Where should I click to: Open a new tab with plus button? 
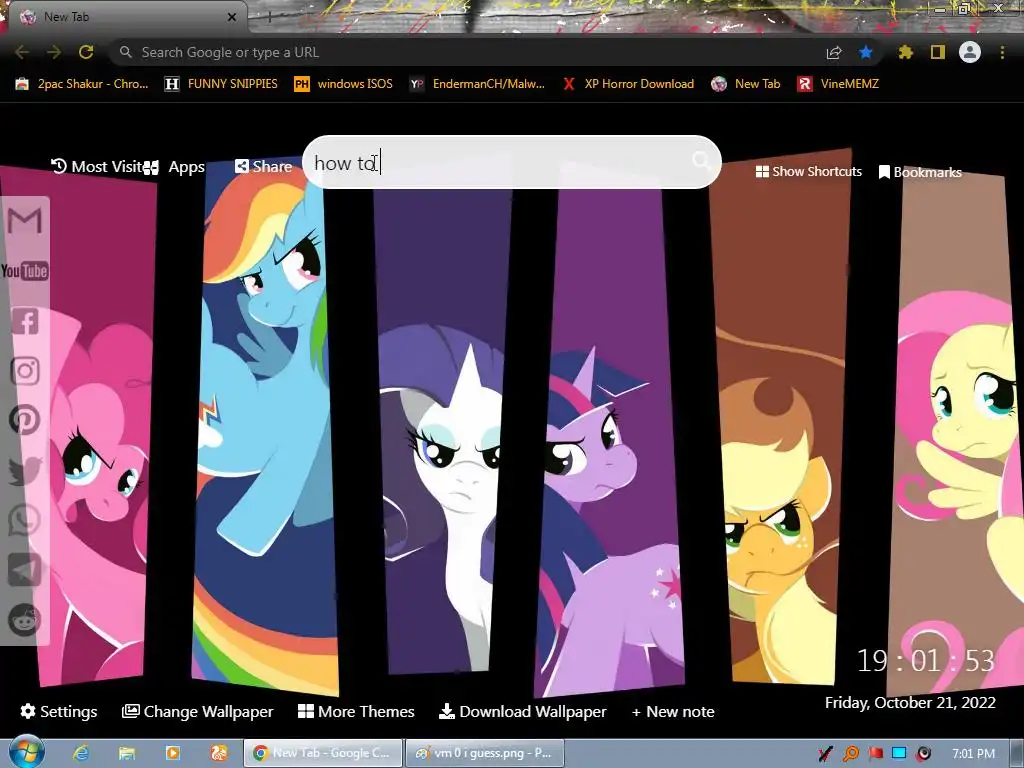269,17
